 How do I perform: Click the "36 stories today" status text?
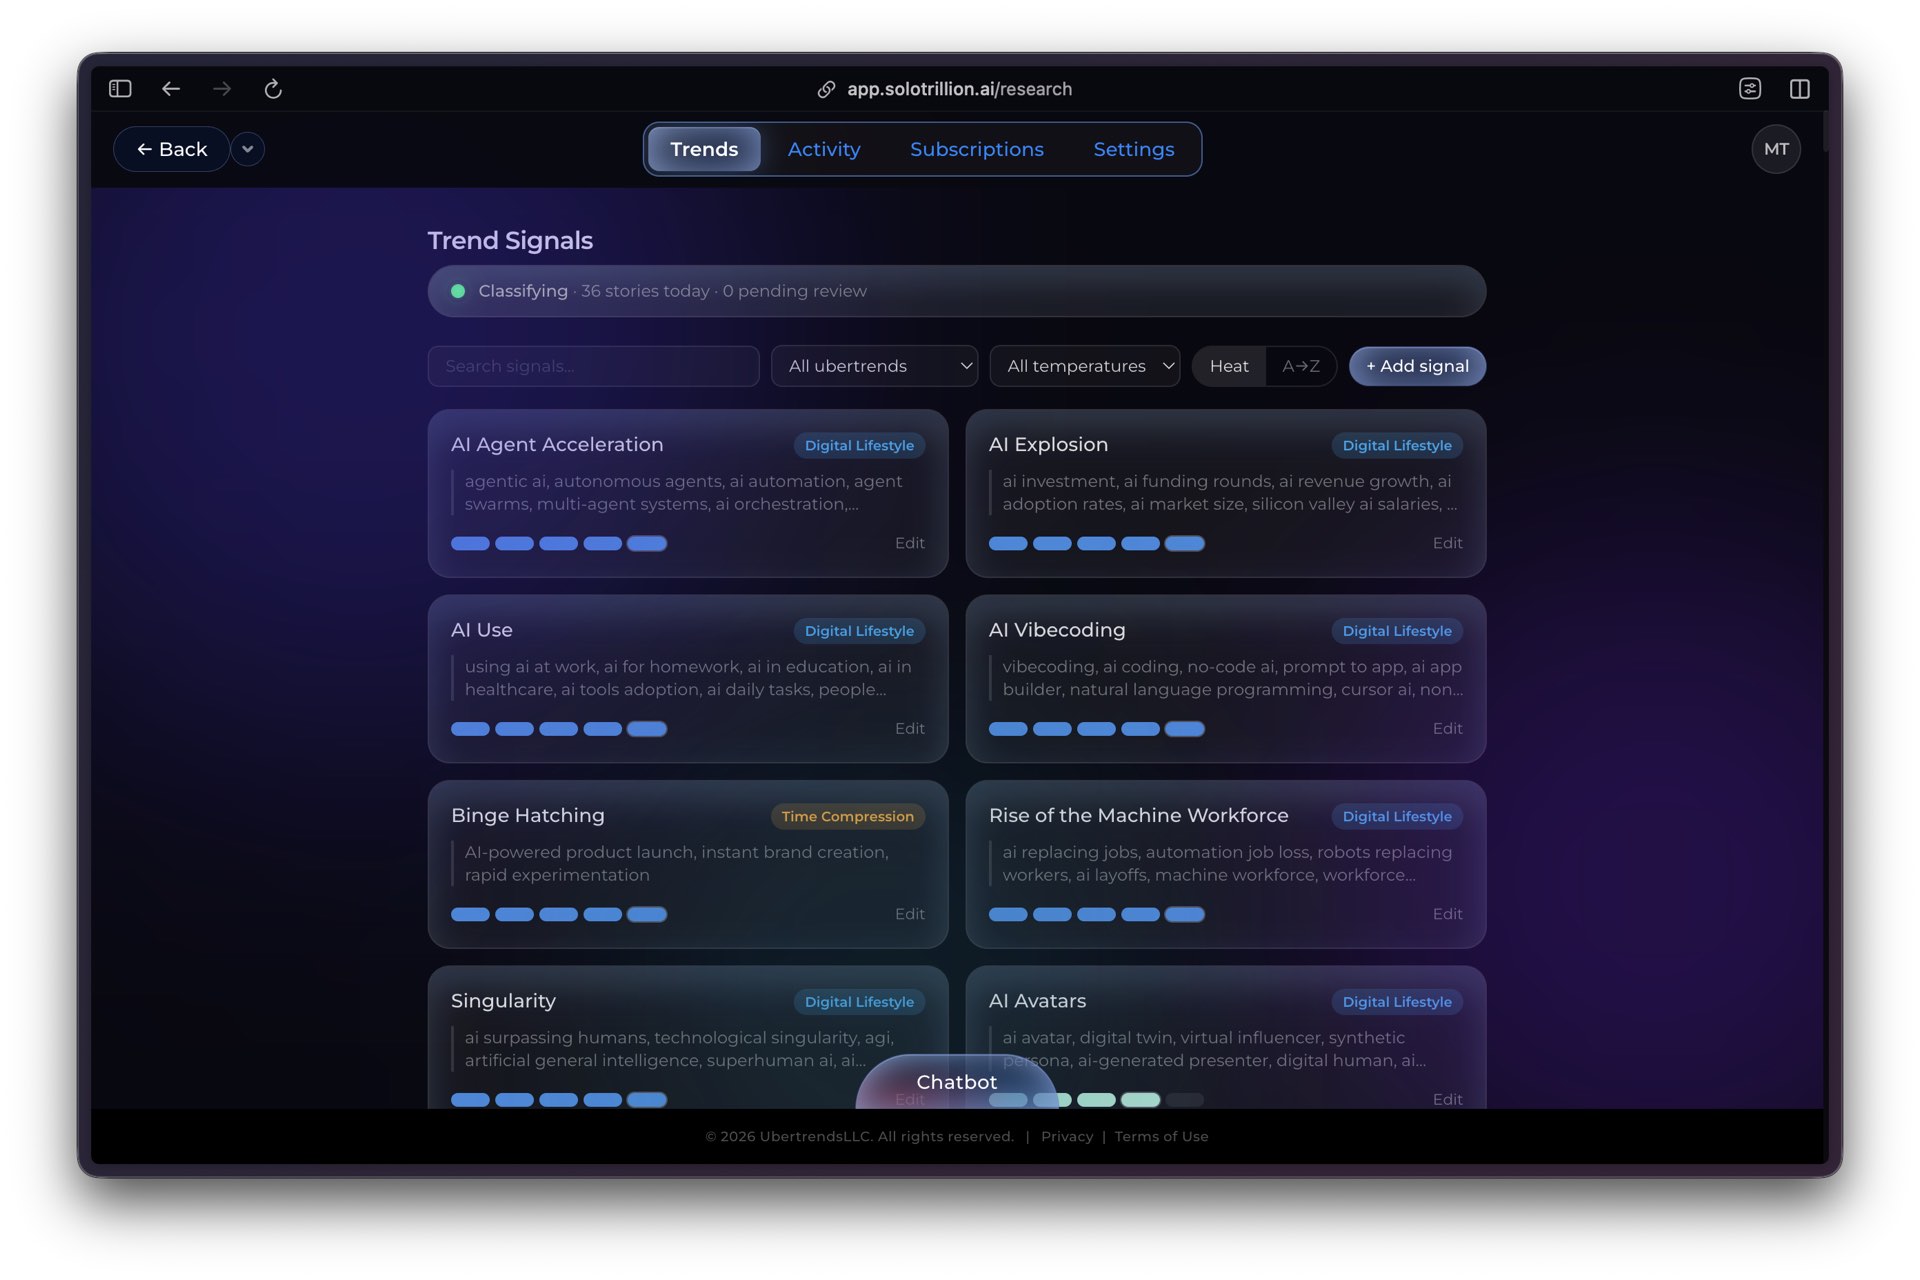[x=645, y=291]
